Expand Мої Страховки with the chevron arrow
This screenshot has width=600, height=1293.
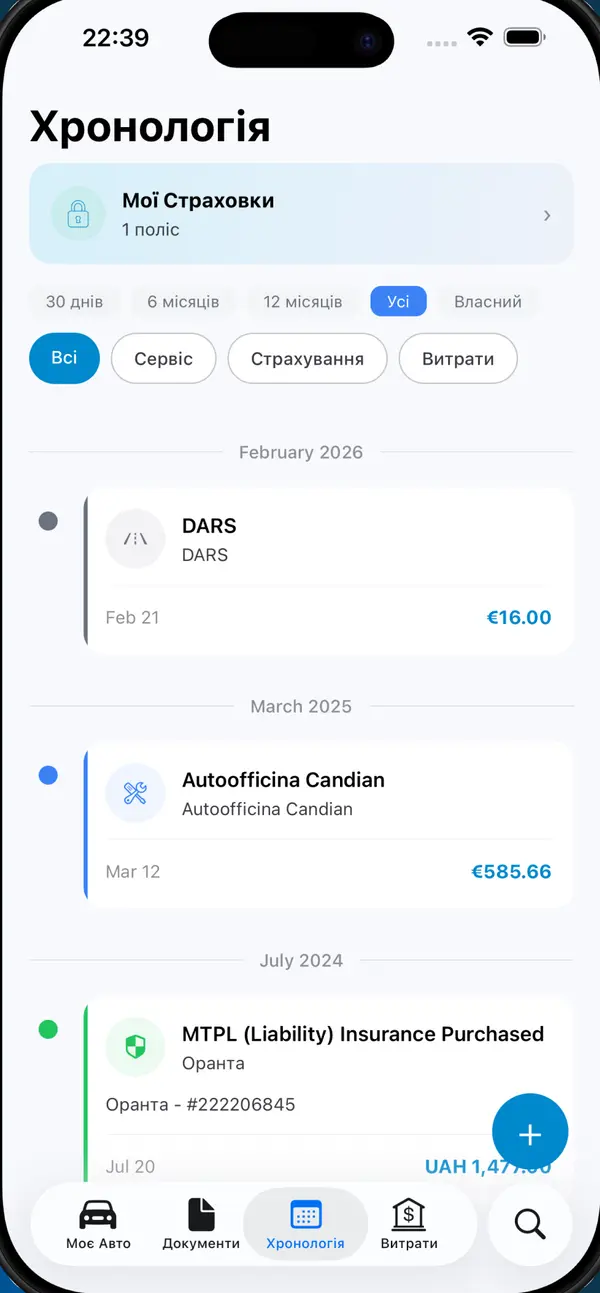coord(547,215)
